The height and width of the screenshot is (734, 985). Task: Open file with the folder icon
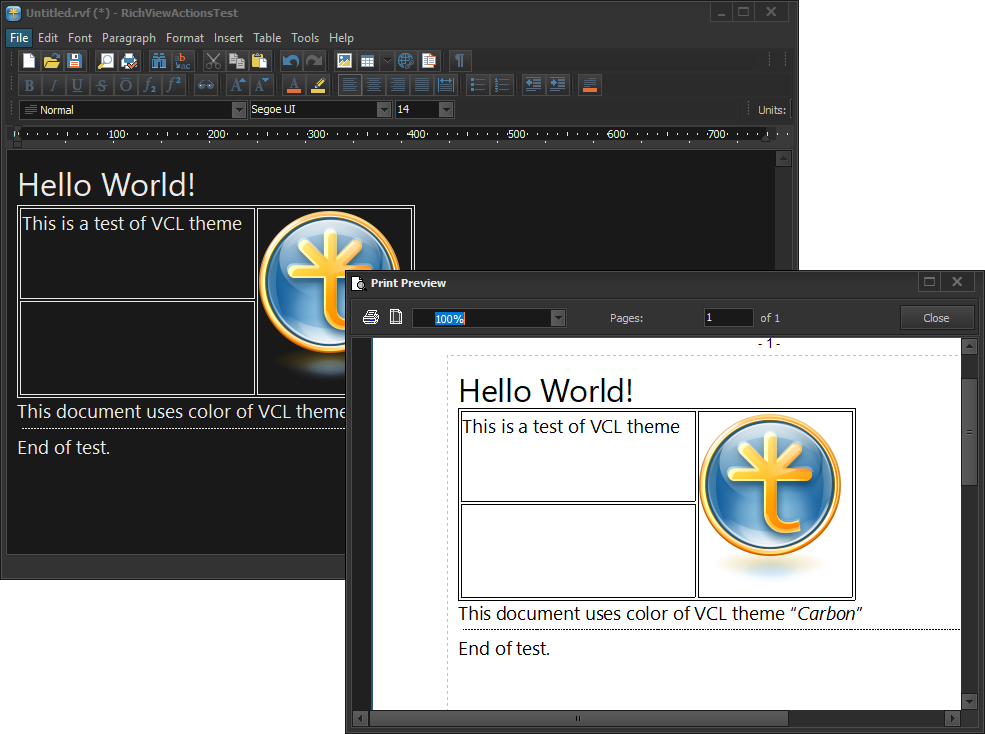coord(52,61)
